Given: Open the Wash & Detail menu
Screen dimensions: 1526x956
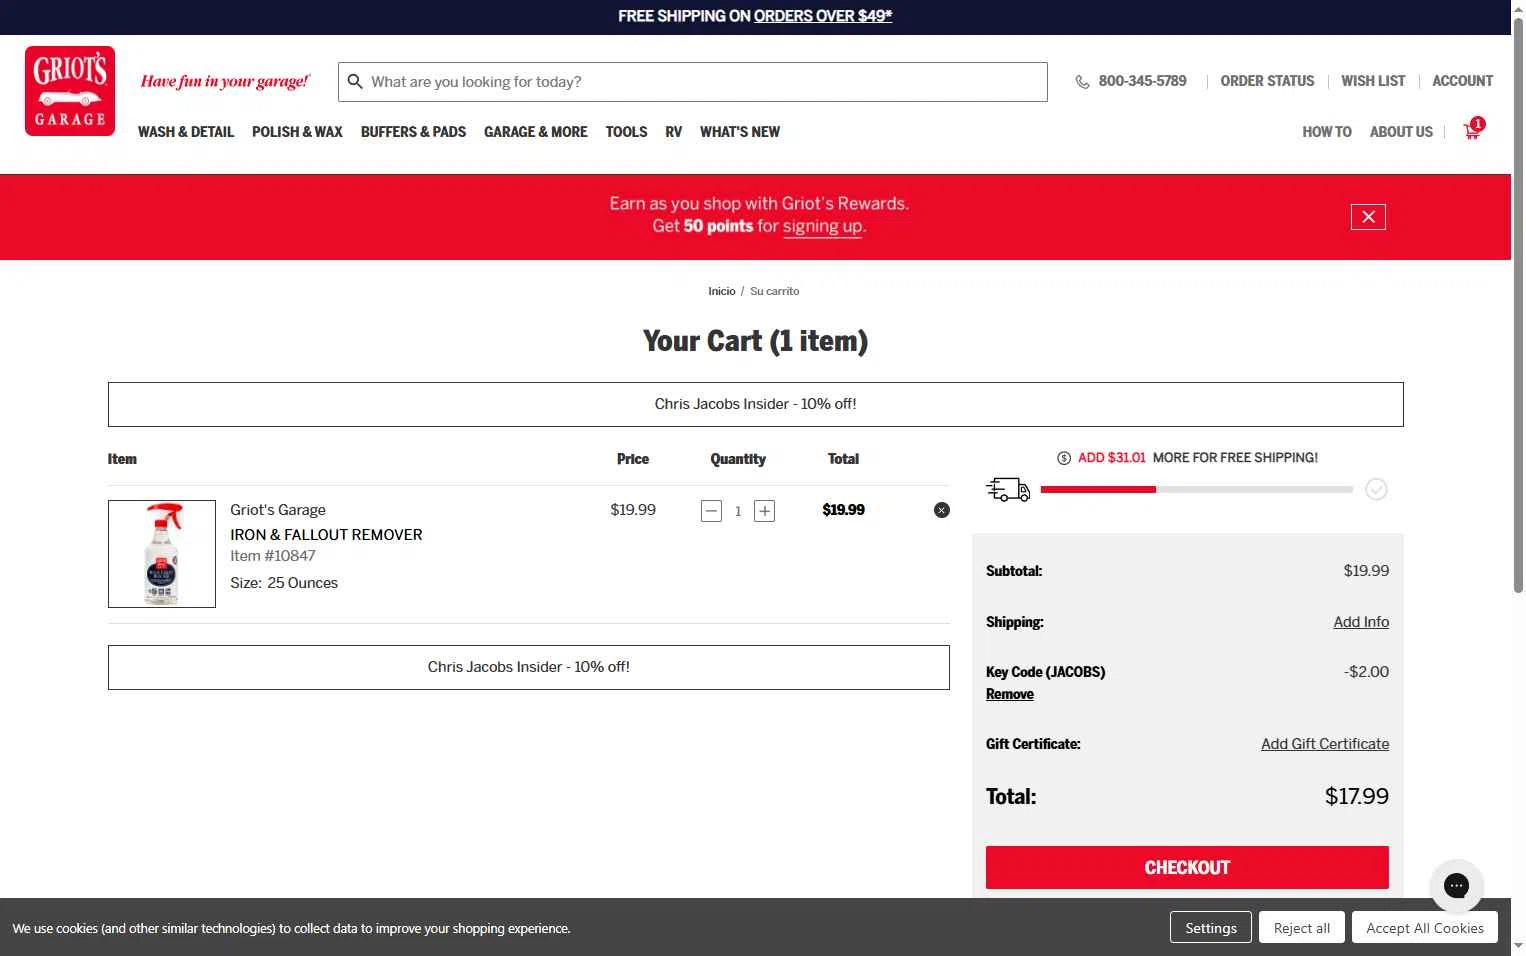Looking at the screenshot, I should point(186,132).
